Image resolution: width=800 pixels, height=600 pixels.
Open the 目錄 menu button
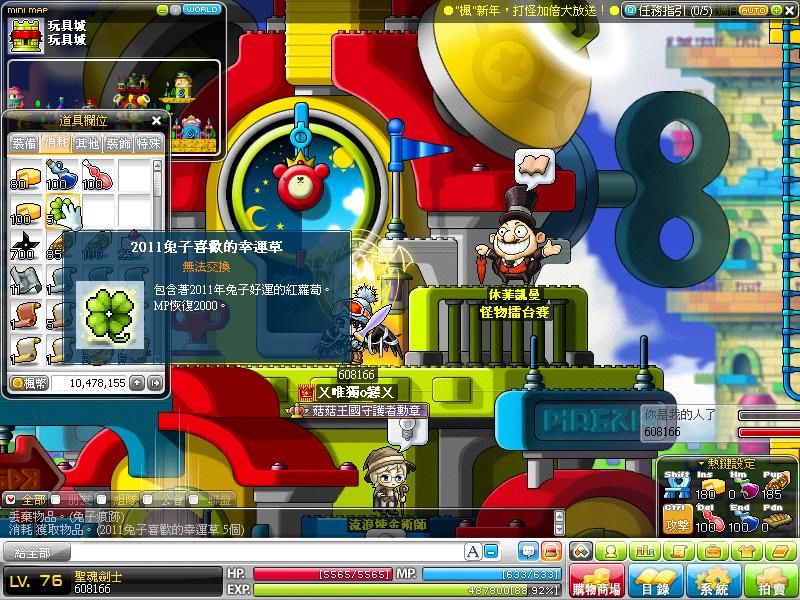click(x=655, y=581)
